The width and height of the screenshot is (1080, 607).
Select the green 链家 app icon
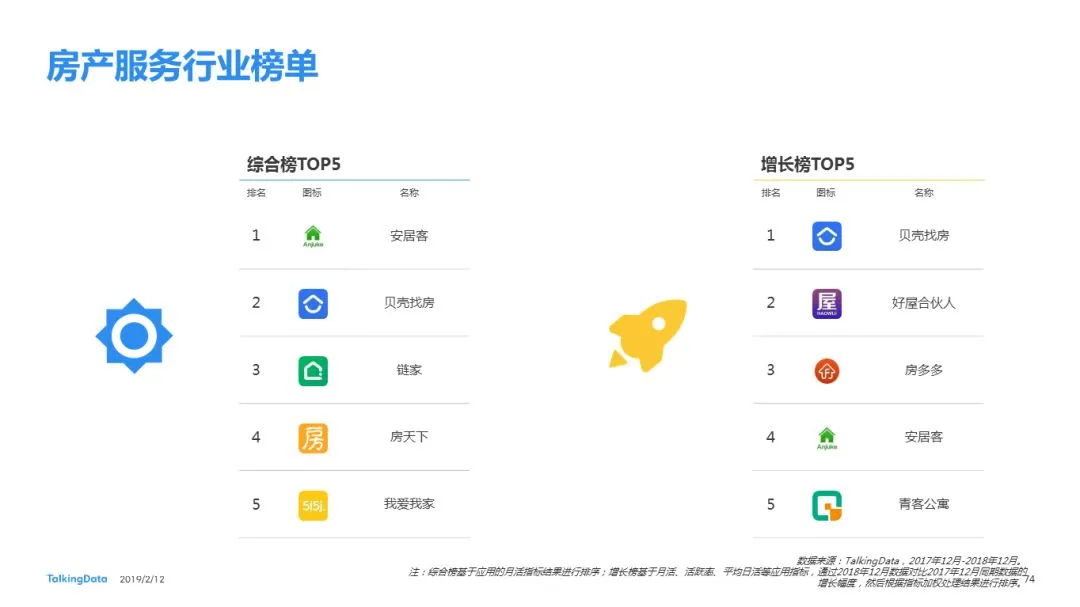pos(313,371)
